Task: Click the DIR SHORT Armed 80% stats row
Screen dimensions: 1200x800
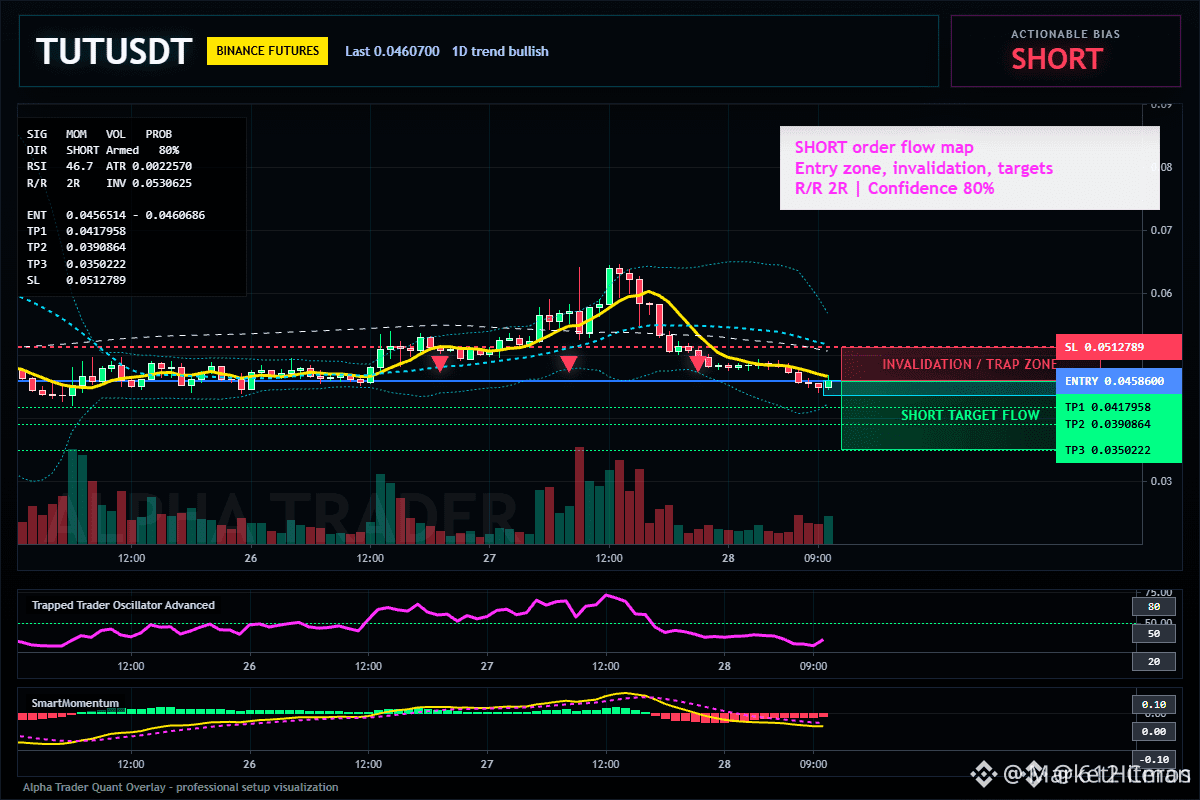Action: pyautogui.click(x=103, y=149)
